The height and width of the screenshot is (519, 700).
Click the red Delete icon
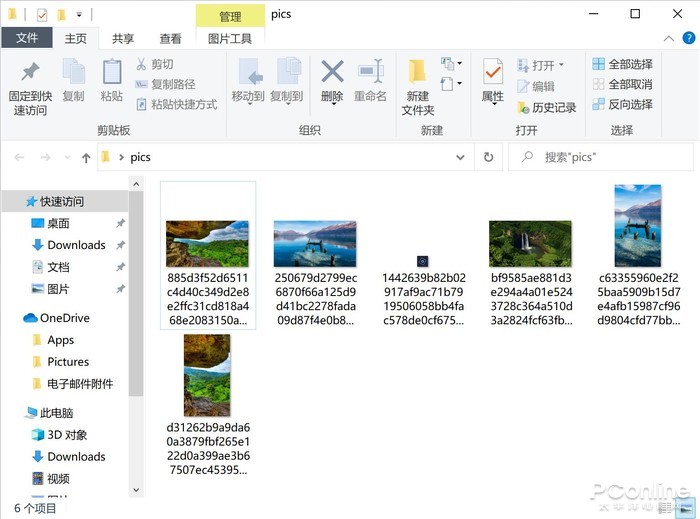tap(332, 73)
